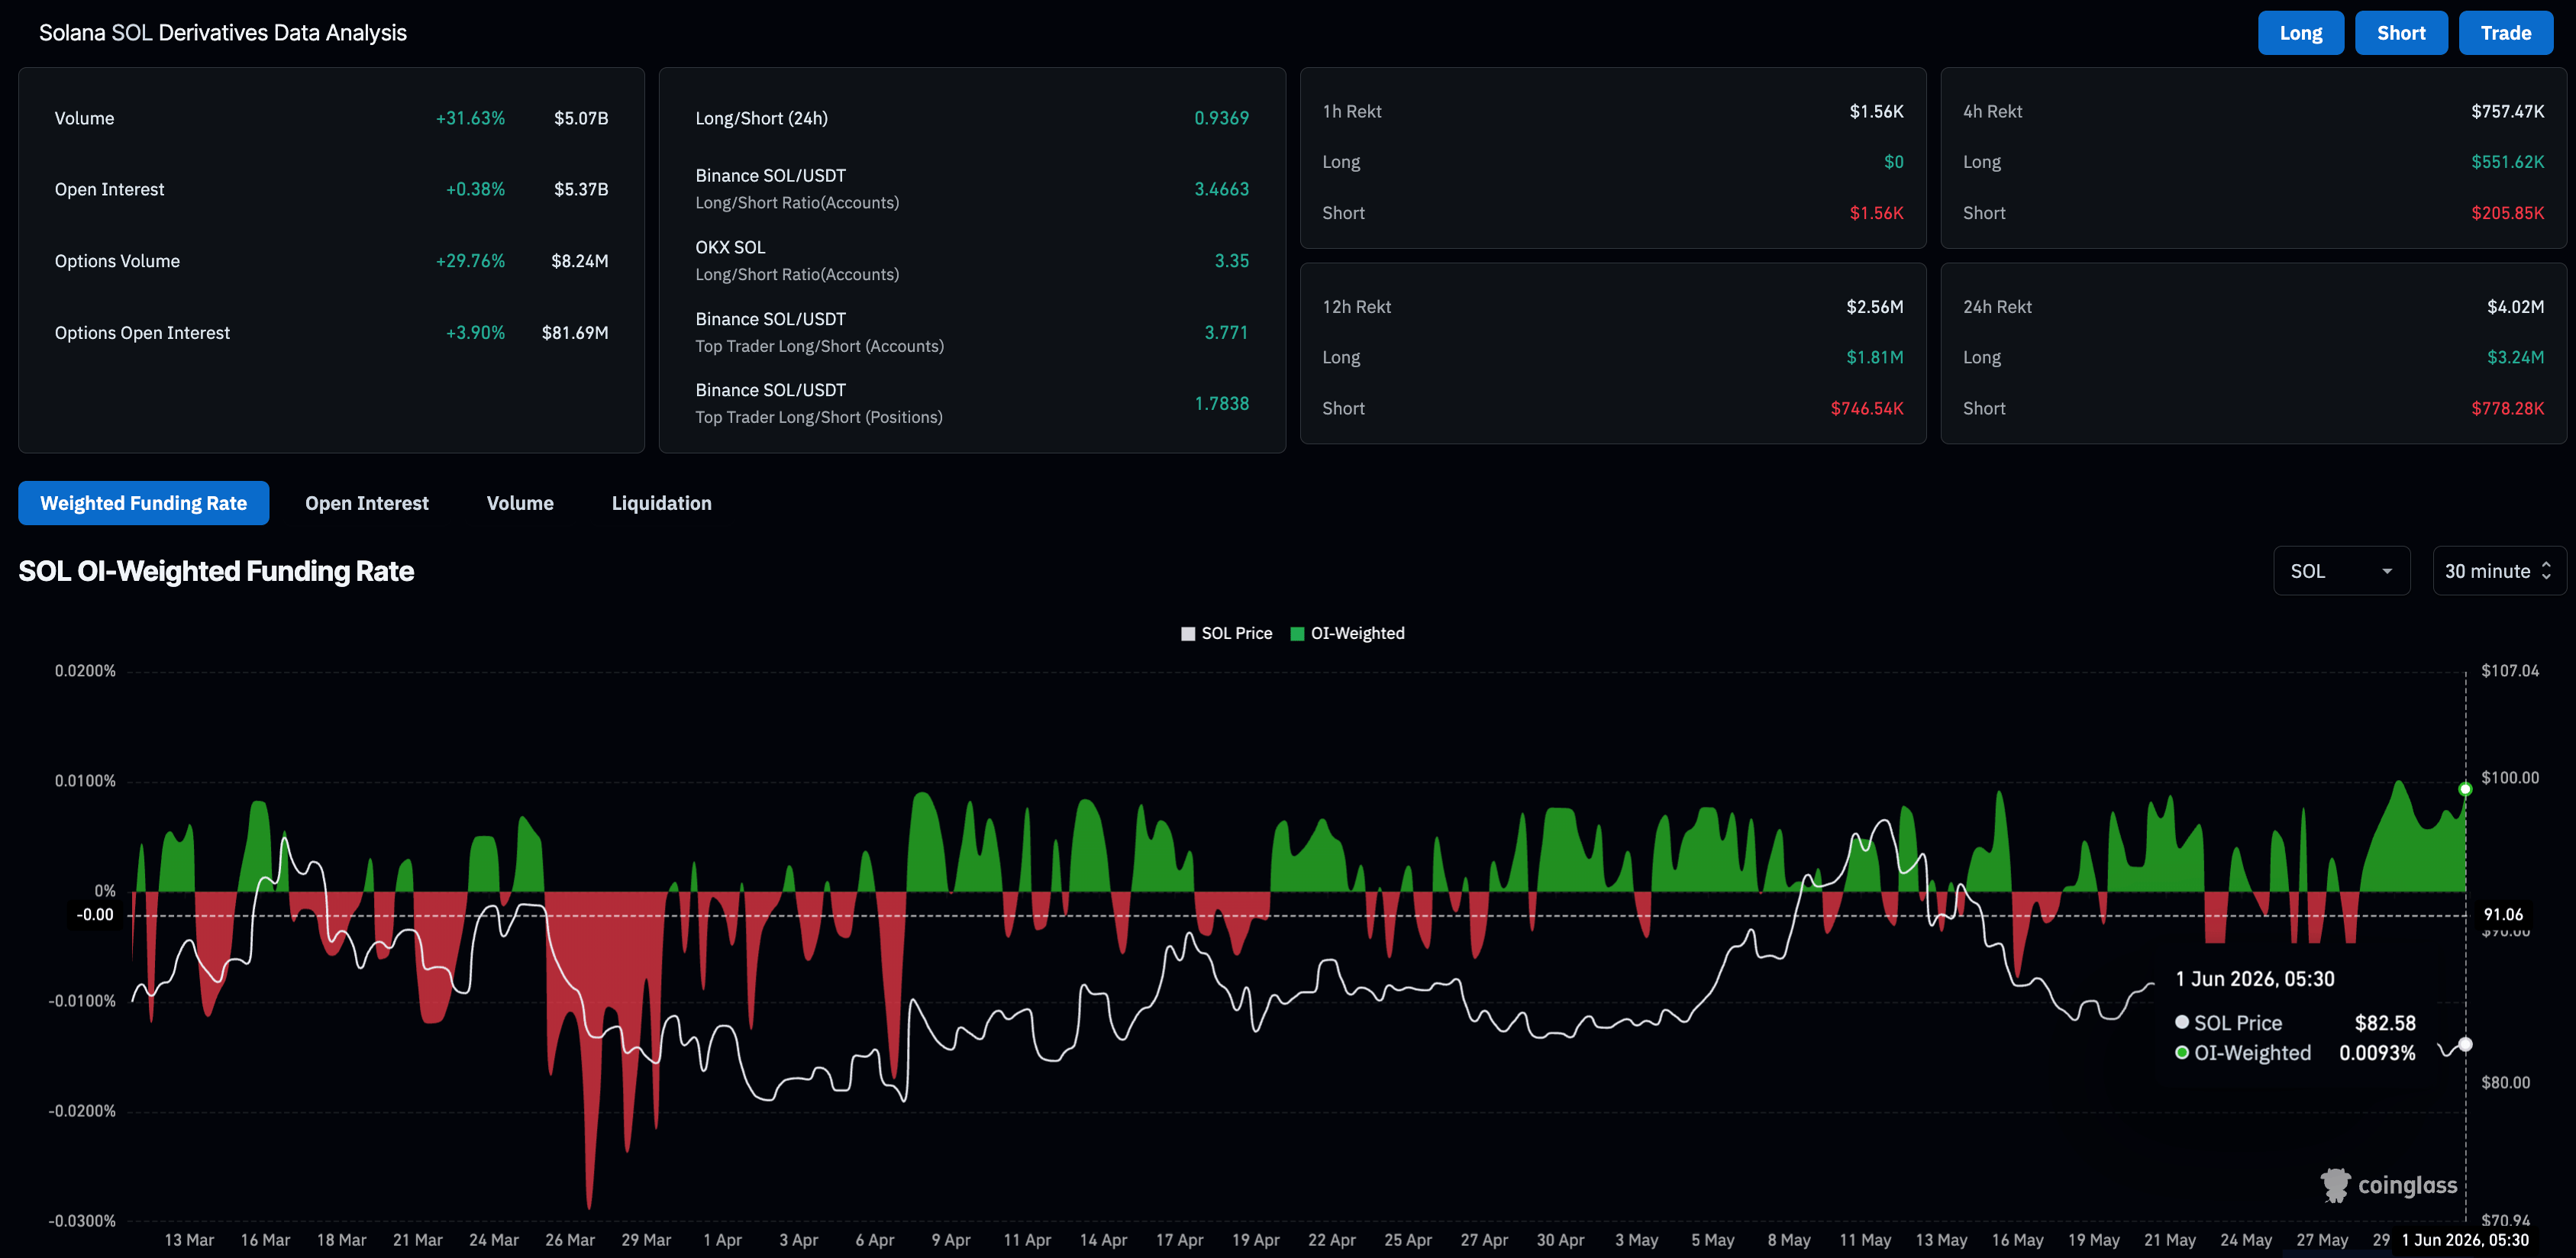Click the SOL Price data point on the crosshair
The height and width of the screenshot is (1258, 2576).
pos(2465,1044)
